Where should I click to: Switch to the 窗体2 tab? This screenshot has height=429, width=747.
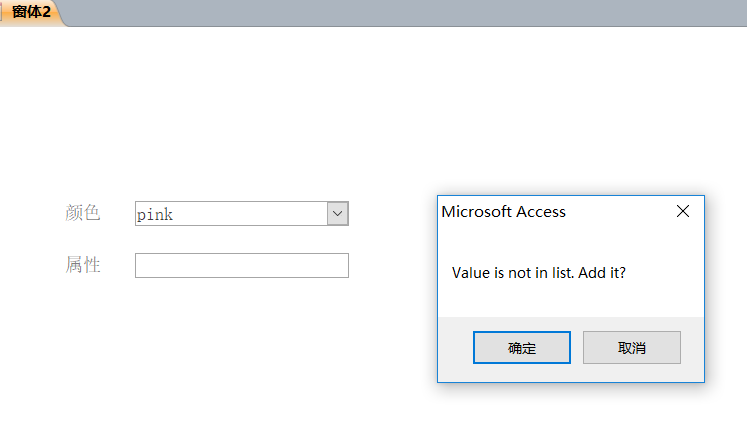(31, 11)
